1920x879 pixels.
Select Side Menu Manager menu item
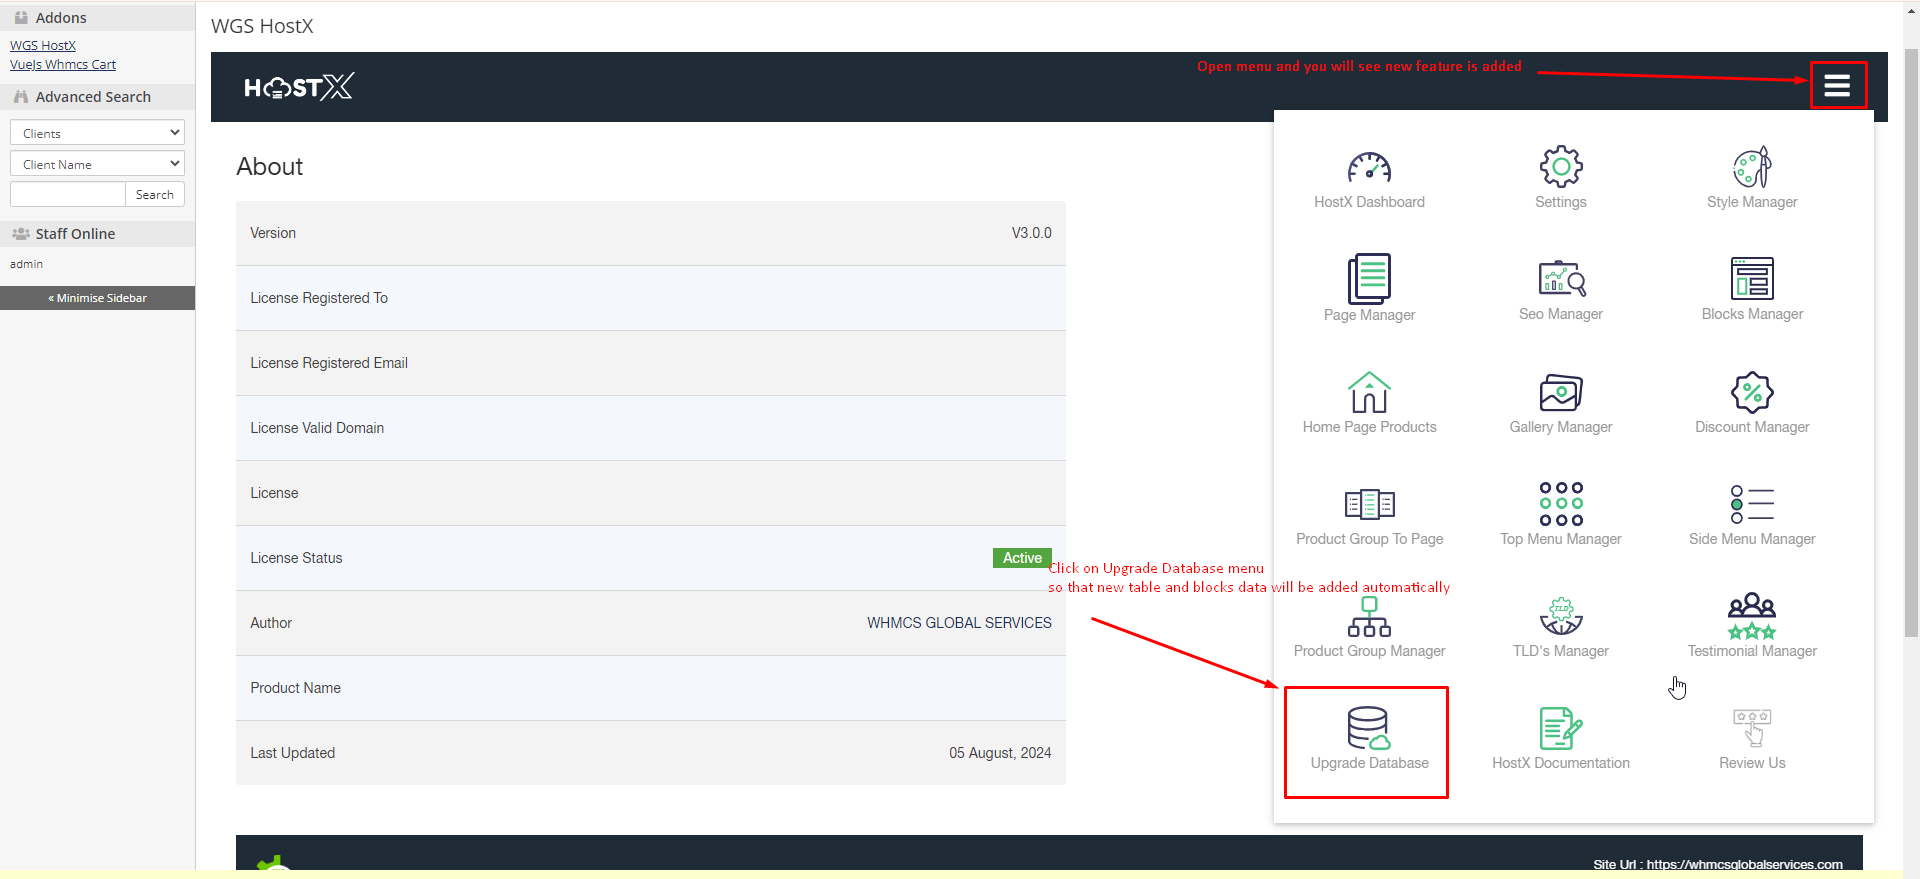[x=1752, y=514]
